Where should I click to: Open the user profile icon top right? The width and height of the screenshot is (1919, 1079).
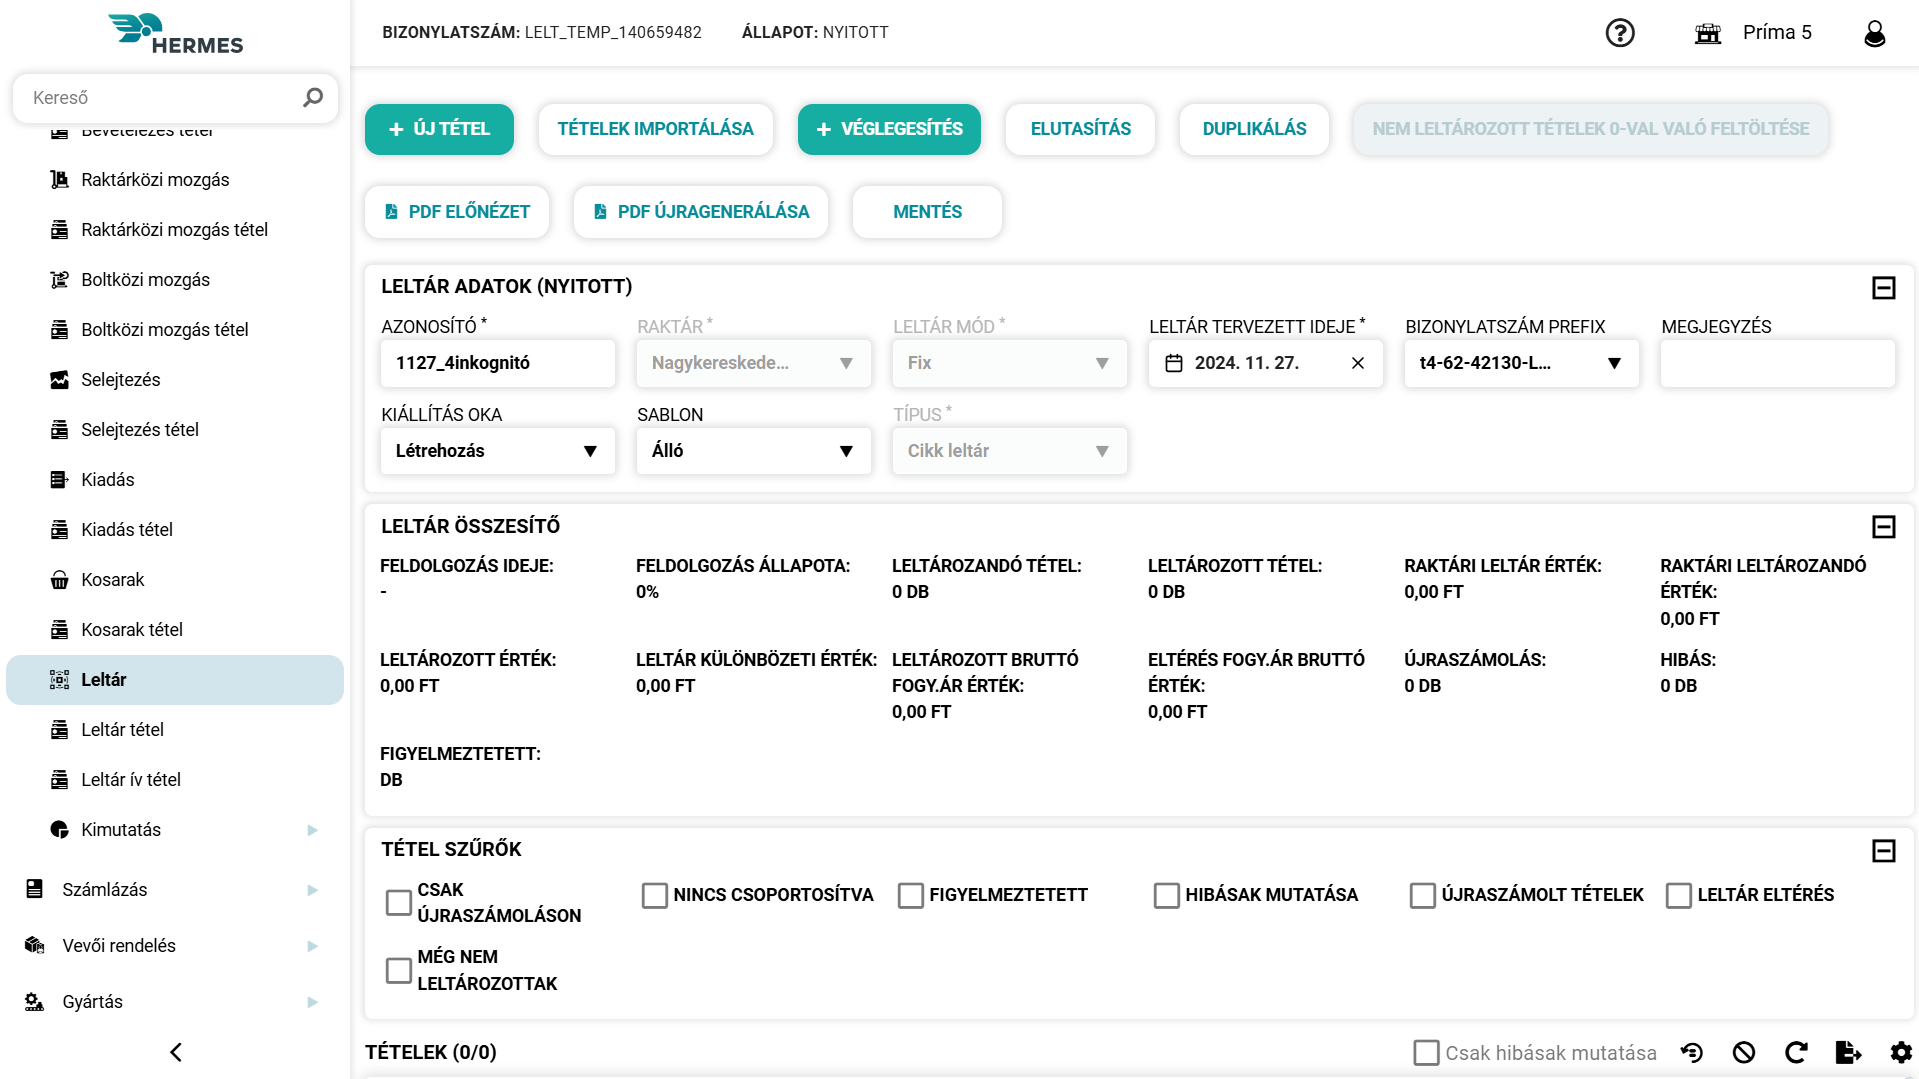tap(1874, 33)
